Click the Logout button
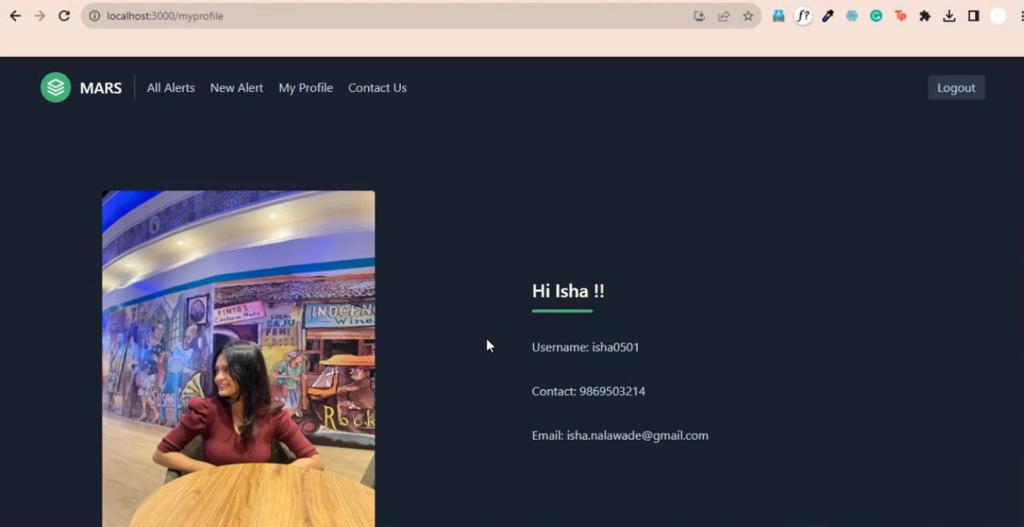The image size is (1024, 527). pyautogui.click(x=956, y=88)
